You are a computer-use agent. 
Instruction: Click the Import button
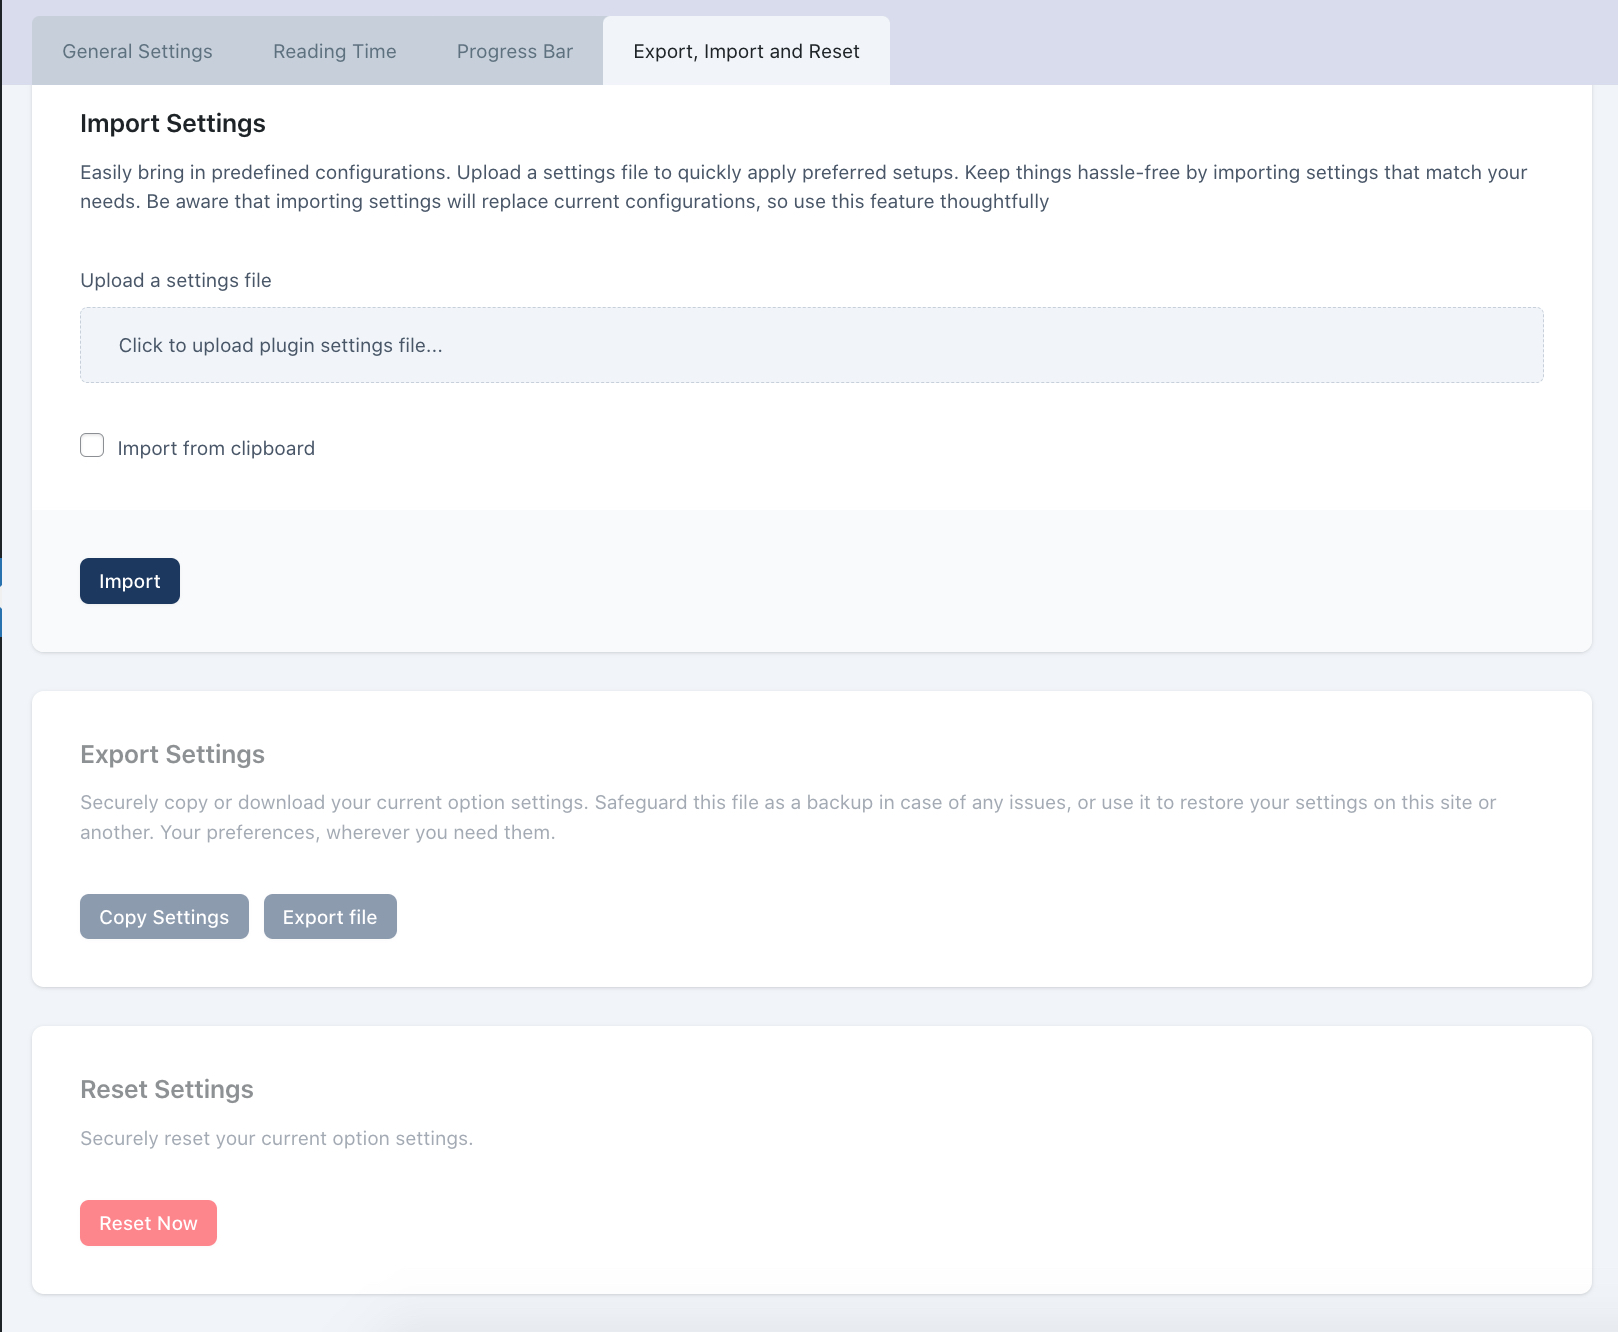point(130,581)
